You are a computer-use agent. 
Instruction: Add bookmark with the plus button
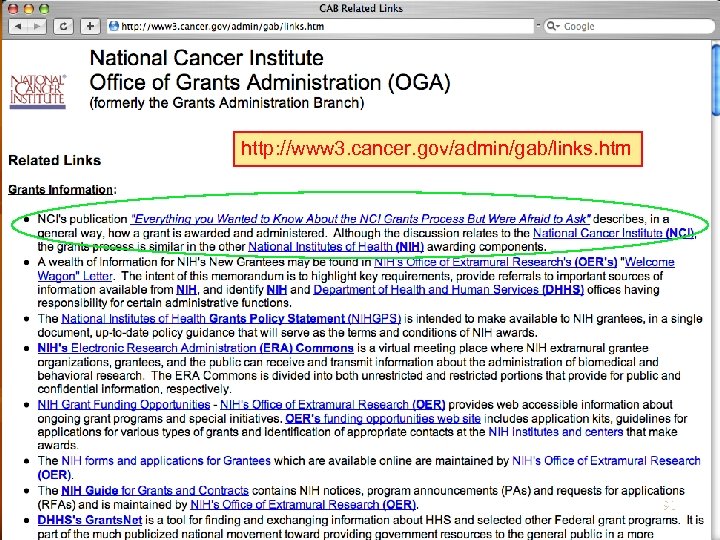pyautogui.click(x=90, y=26)
